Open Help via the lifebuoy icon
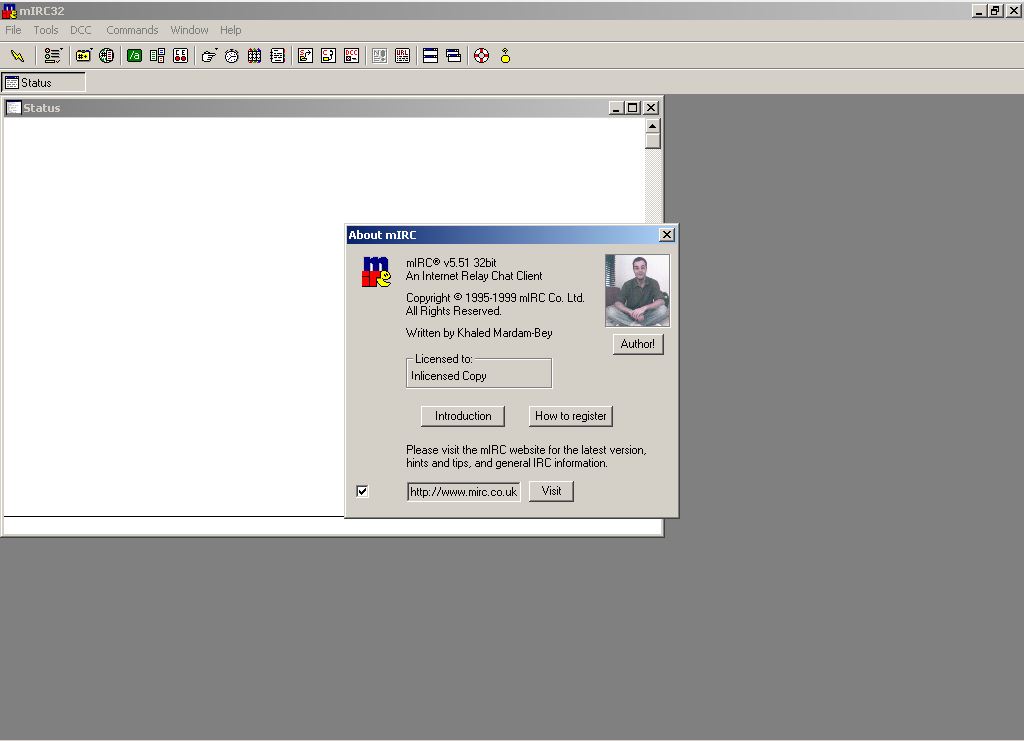The image size is (1024, 741). tap(481, 56)
